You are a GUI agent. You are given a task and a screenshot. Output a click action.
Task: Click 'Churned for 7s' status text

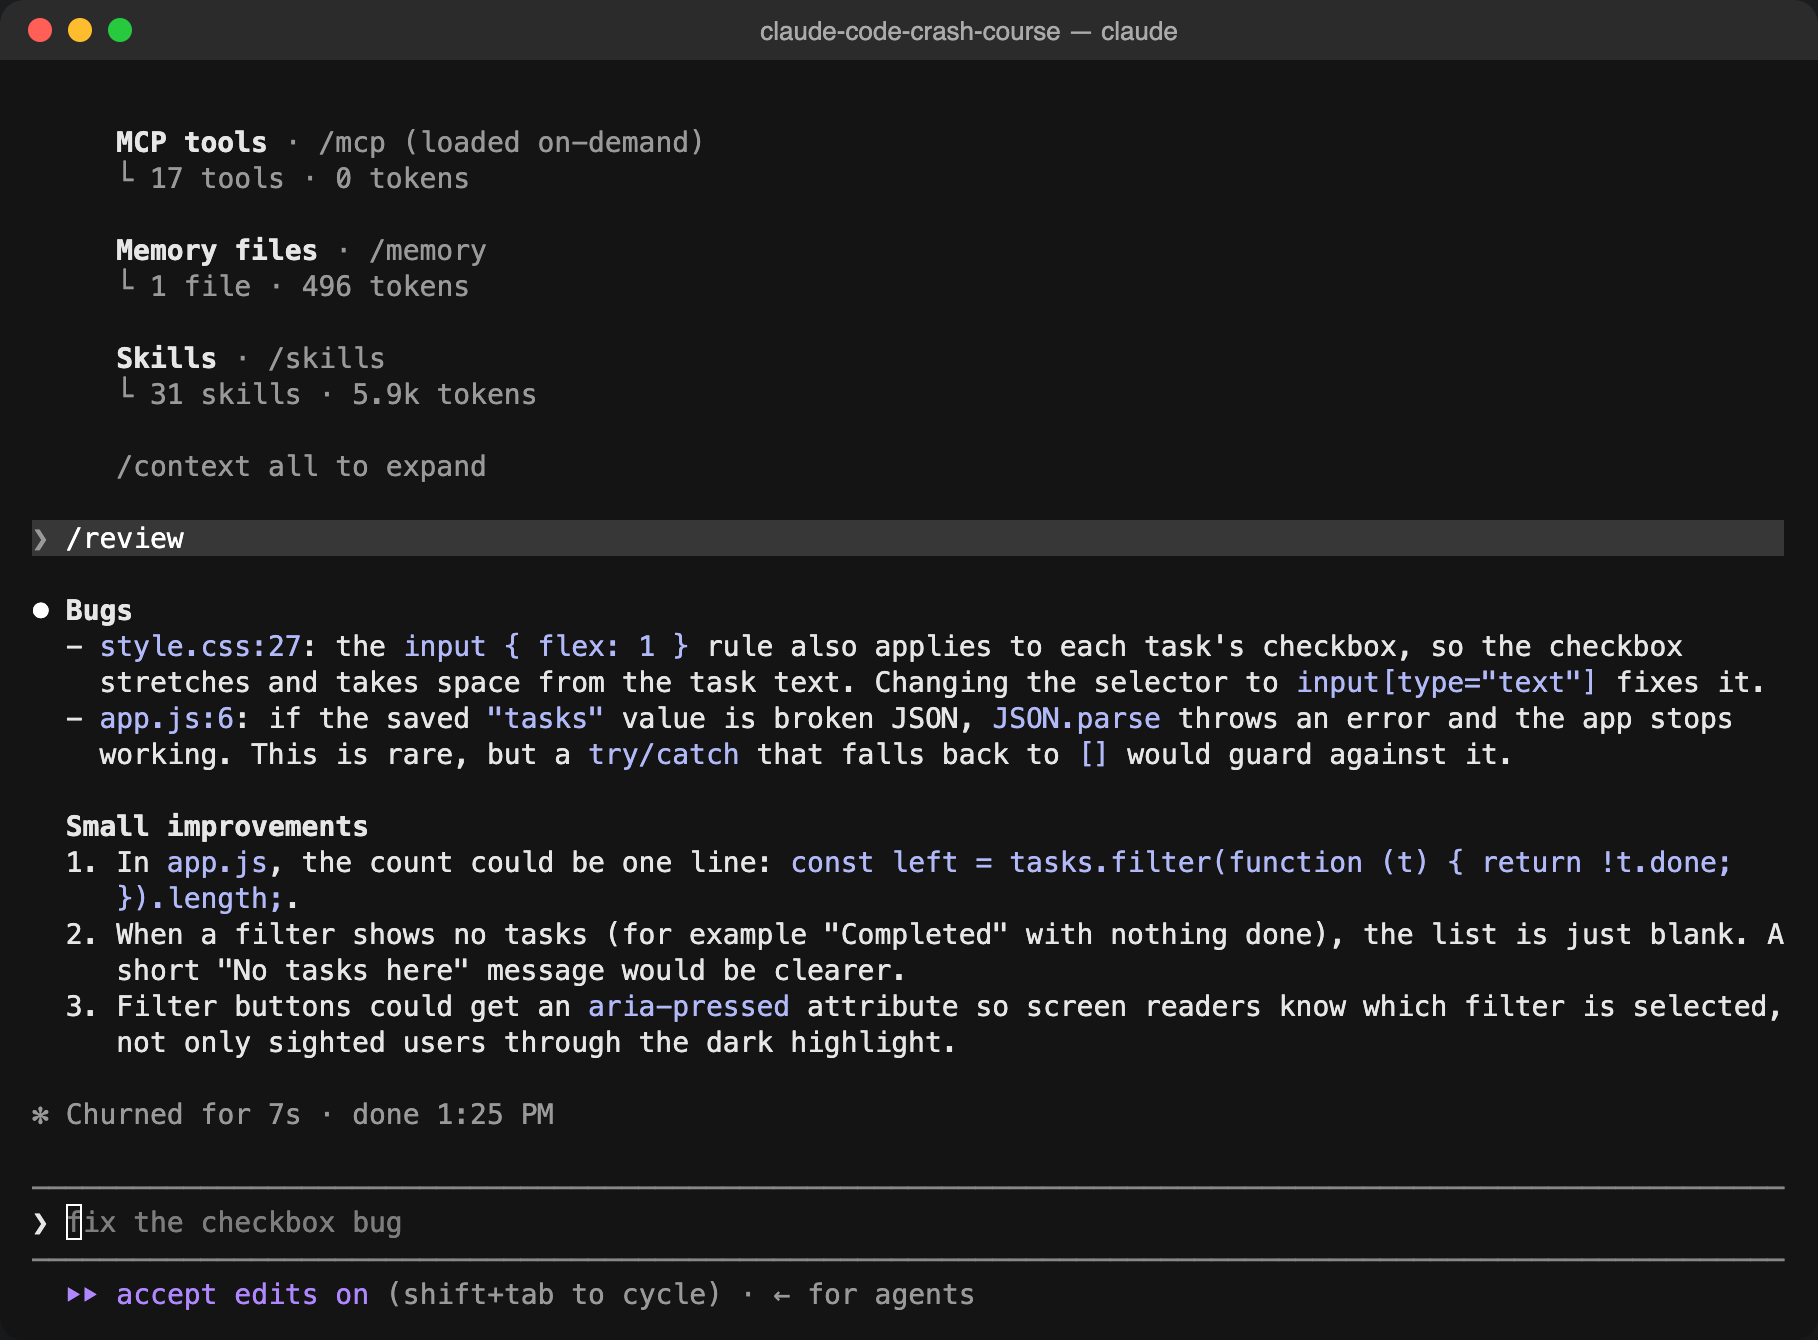point(183,1114)
